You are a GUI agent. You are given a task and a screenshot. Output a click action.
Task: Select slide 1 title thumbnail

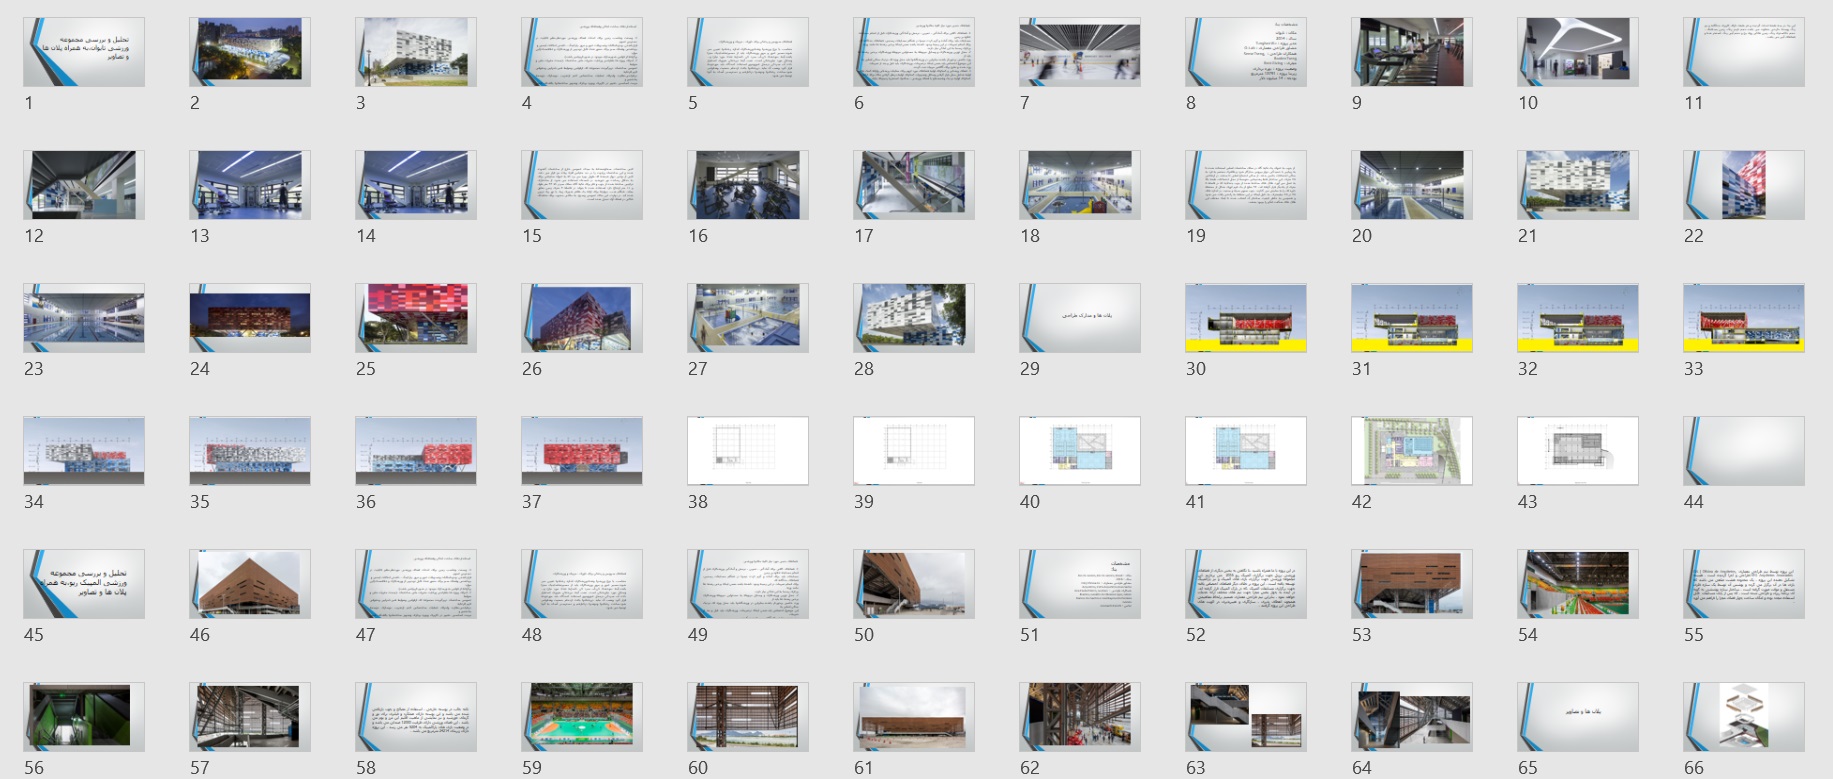(84, 52)
